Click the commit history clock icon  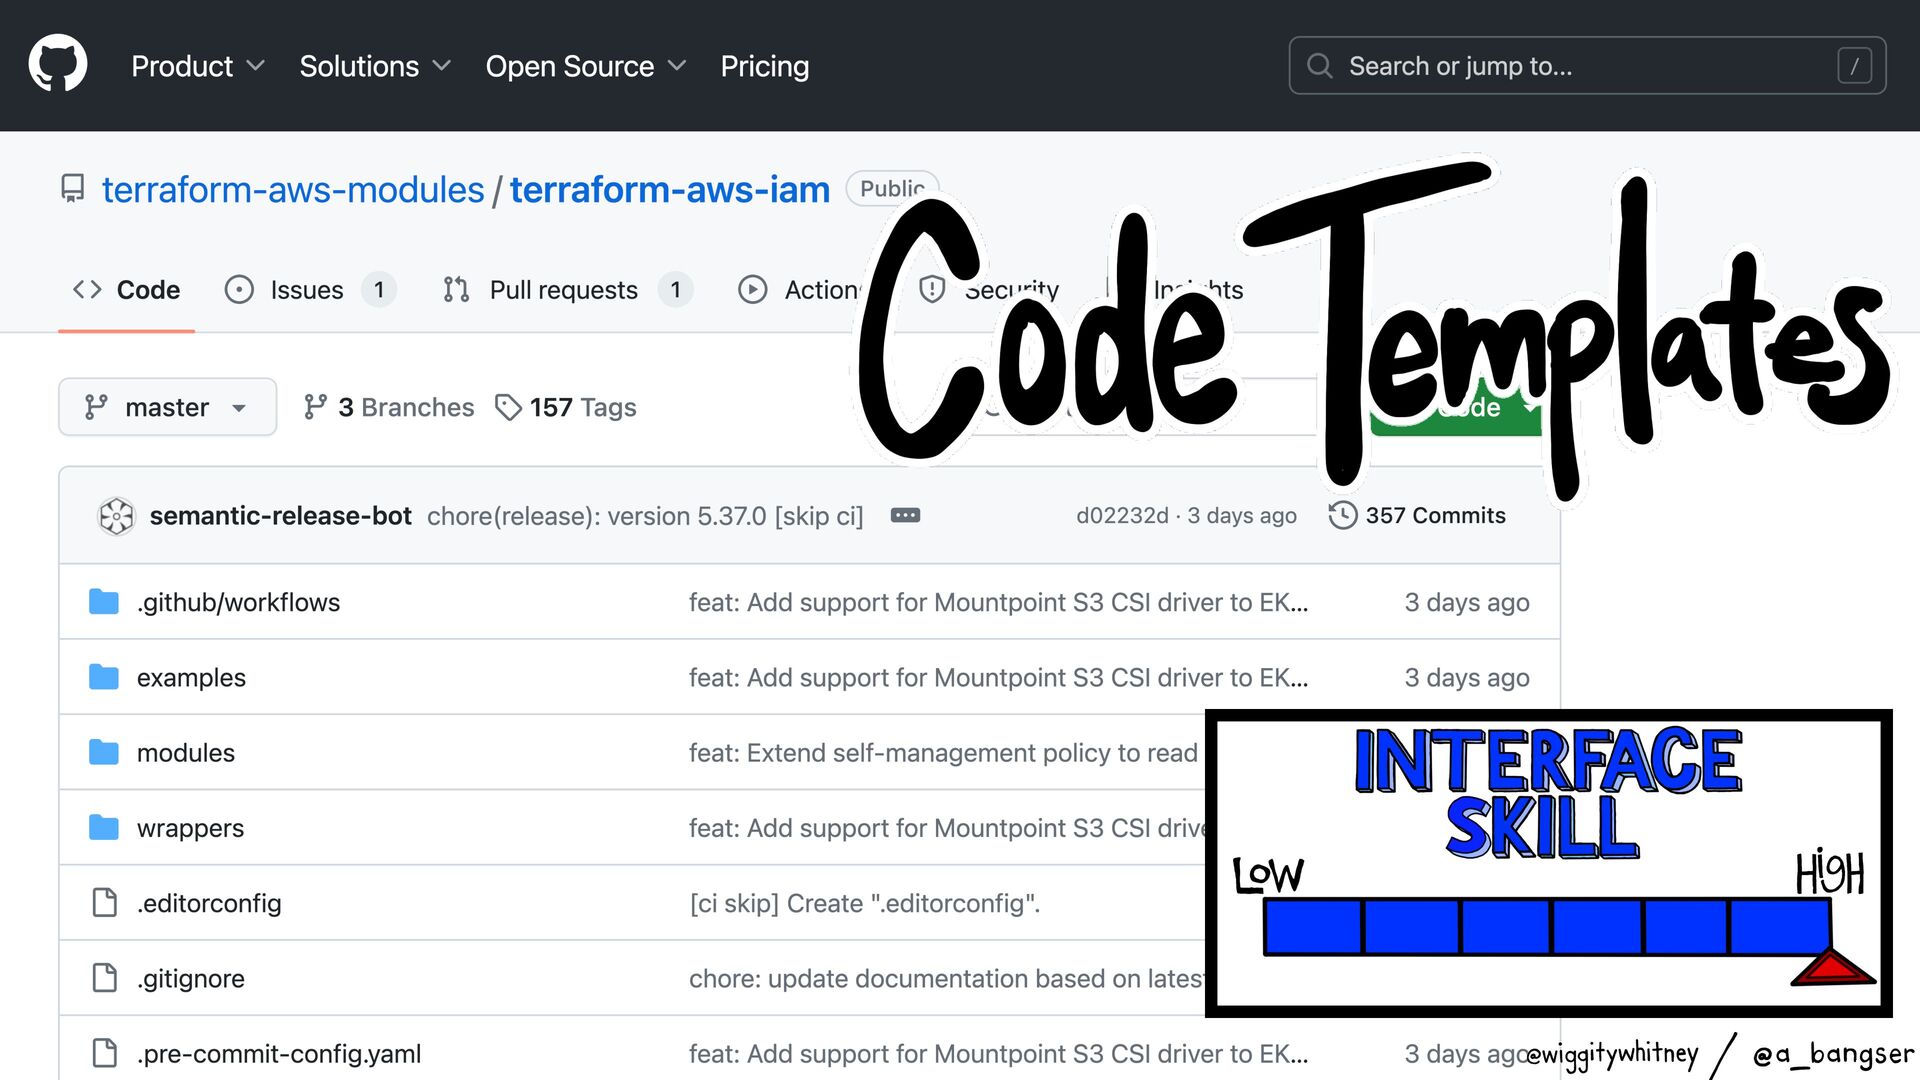pos(1343,516)
